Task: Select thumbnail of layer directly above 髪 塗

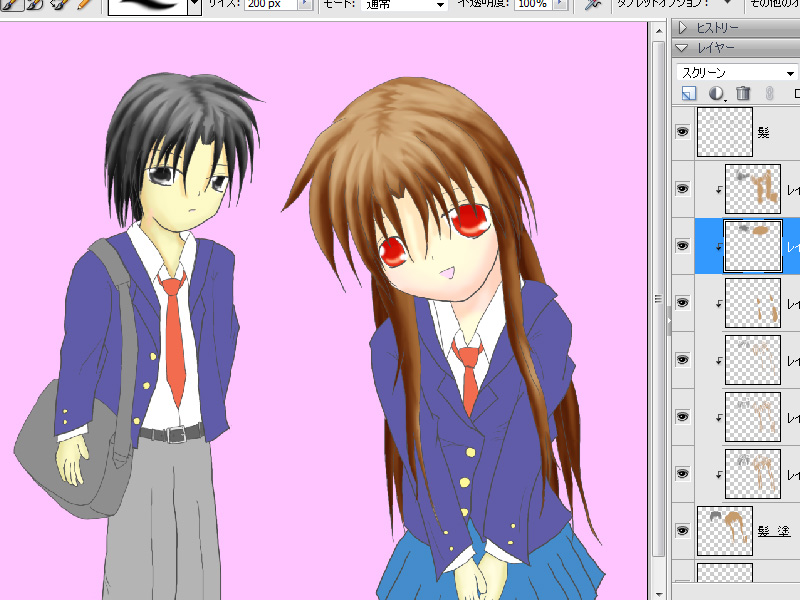Action: [x=753, y=474]
